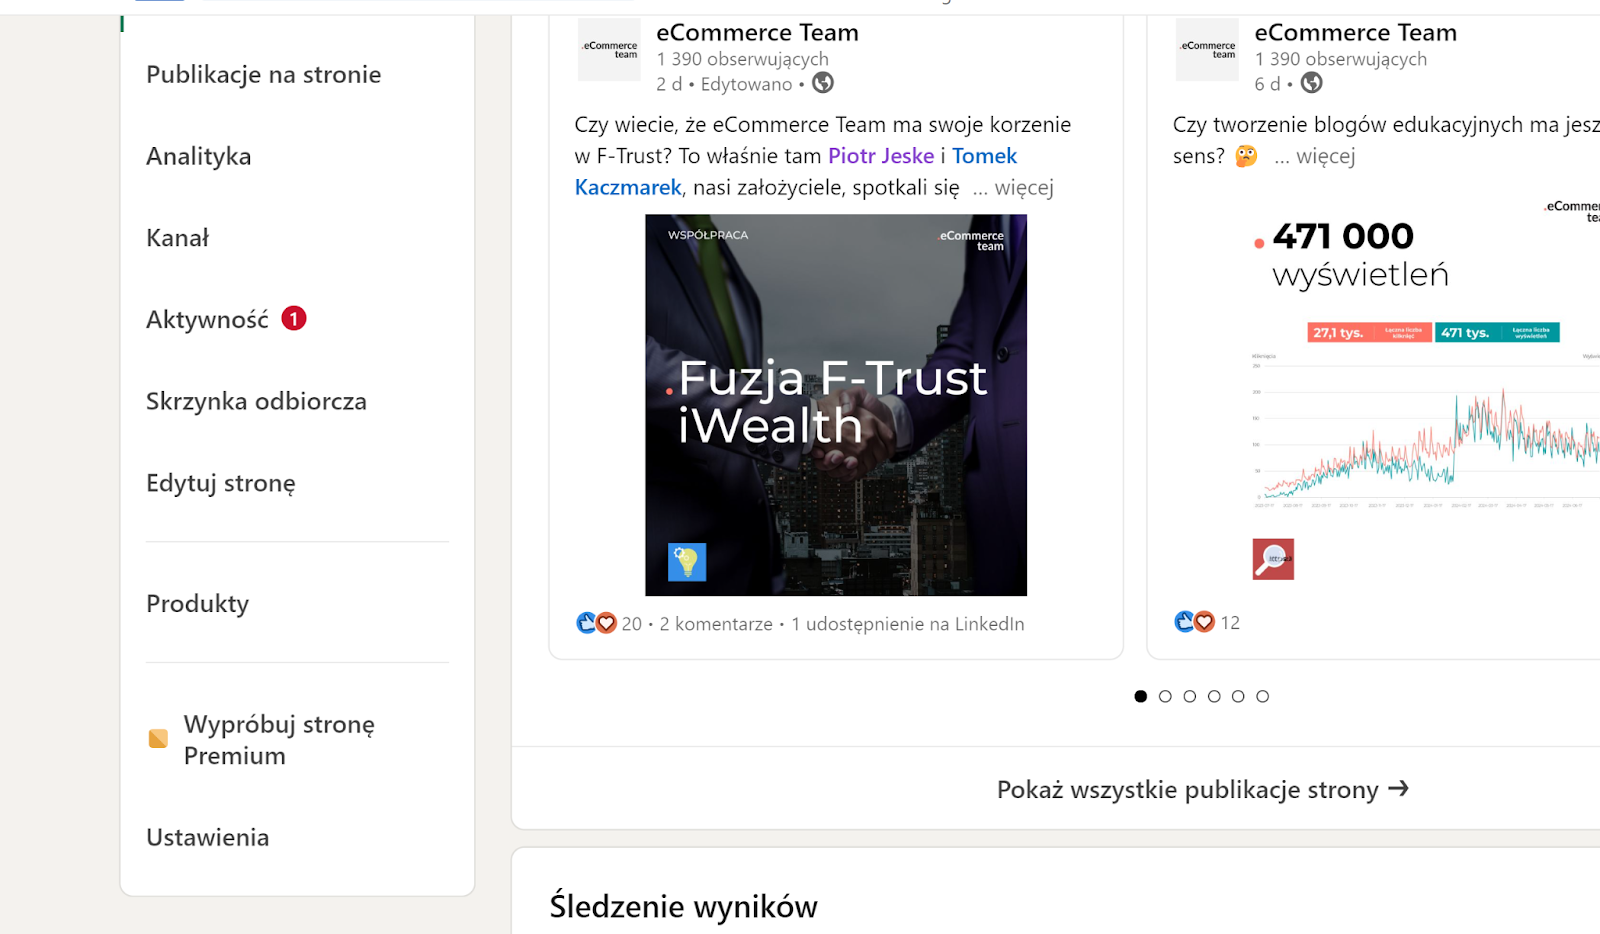1600x934 pixels.
Task: Open Publikacje na stronie in sidebar
Action: (x=263, y=75)
